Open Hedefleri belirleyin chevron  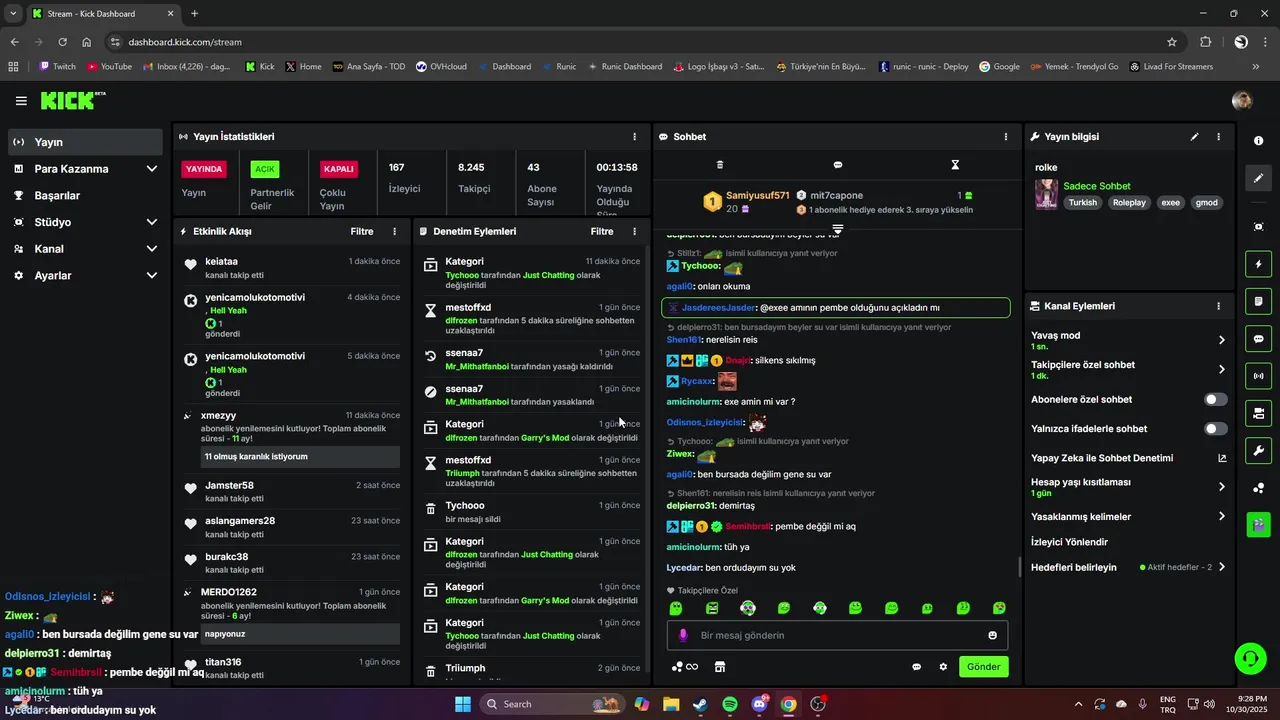(1221, 567)
